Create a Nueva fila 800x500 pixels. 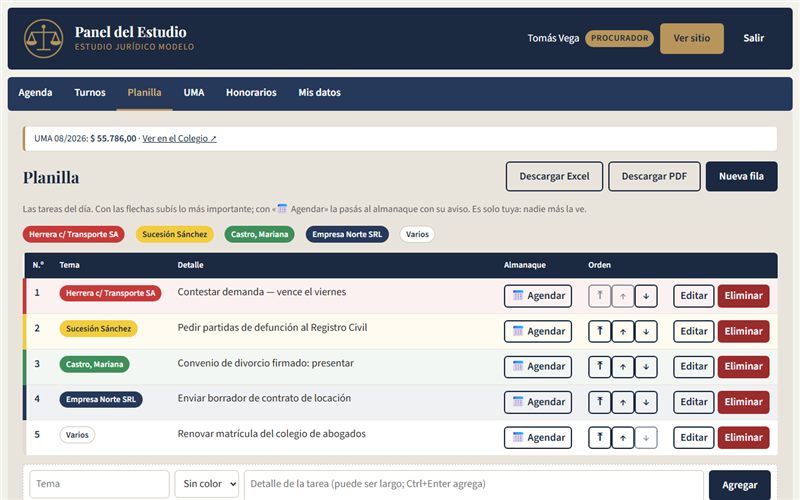coord(741,177)
